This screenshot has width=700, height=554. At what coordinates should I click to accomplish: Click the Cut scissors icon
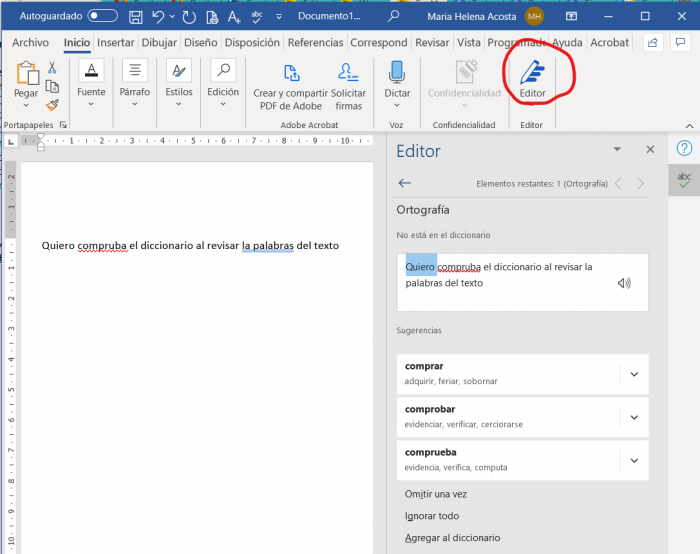pyautogui.click(x=52, y=67)
